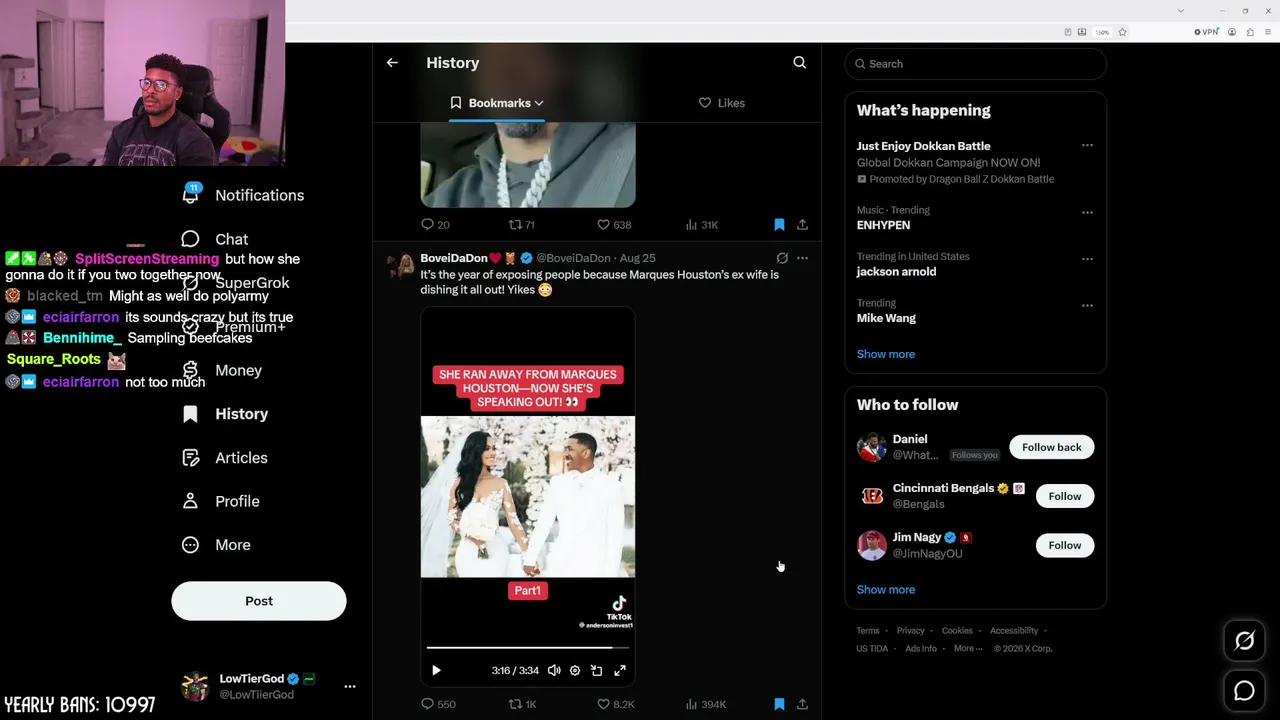This screenshot has width=1280, height=720.
Task: View analytics of the 31K views post
Action: (x=701, y=225)
